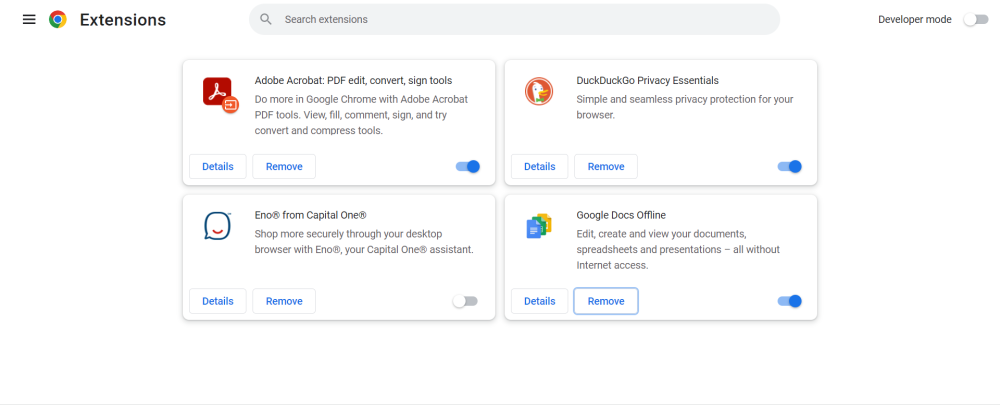Click 'Edit, create and view your documents' description
Viewport: 1000px width, 407px height.
click(678, 249)
